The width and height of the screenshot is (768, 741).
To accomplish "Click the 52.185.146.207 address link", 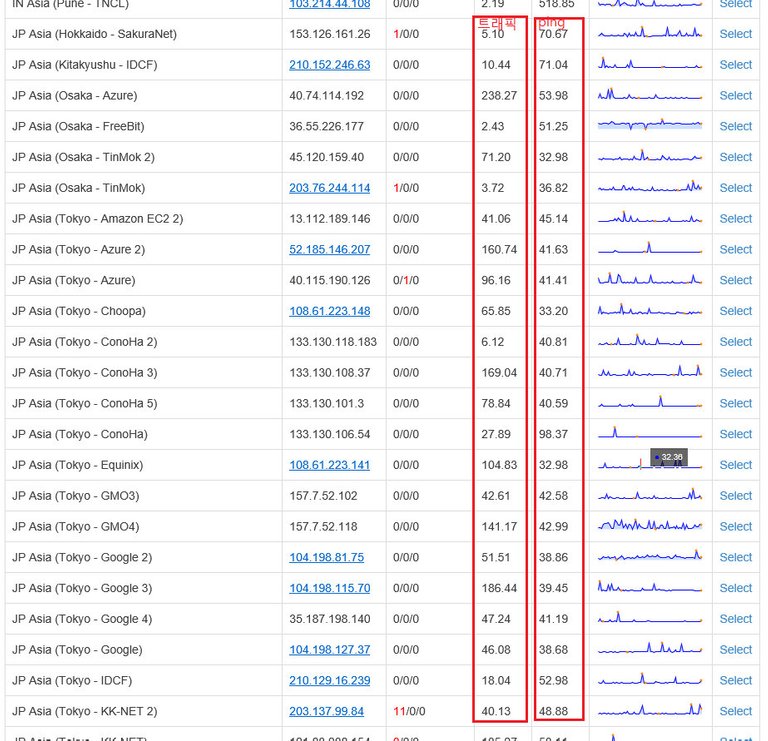I will pos(329,250).
